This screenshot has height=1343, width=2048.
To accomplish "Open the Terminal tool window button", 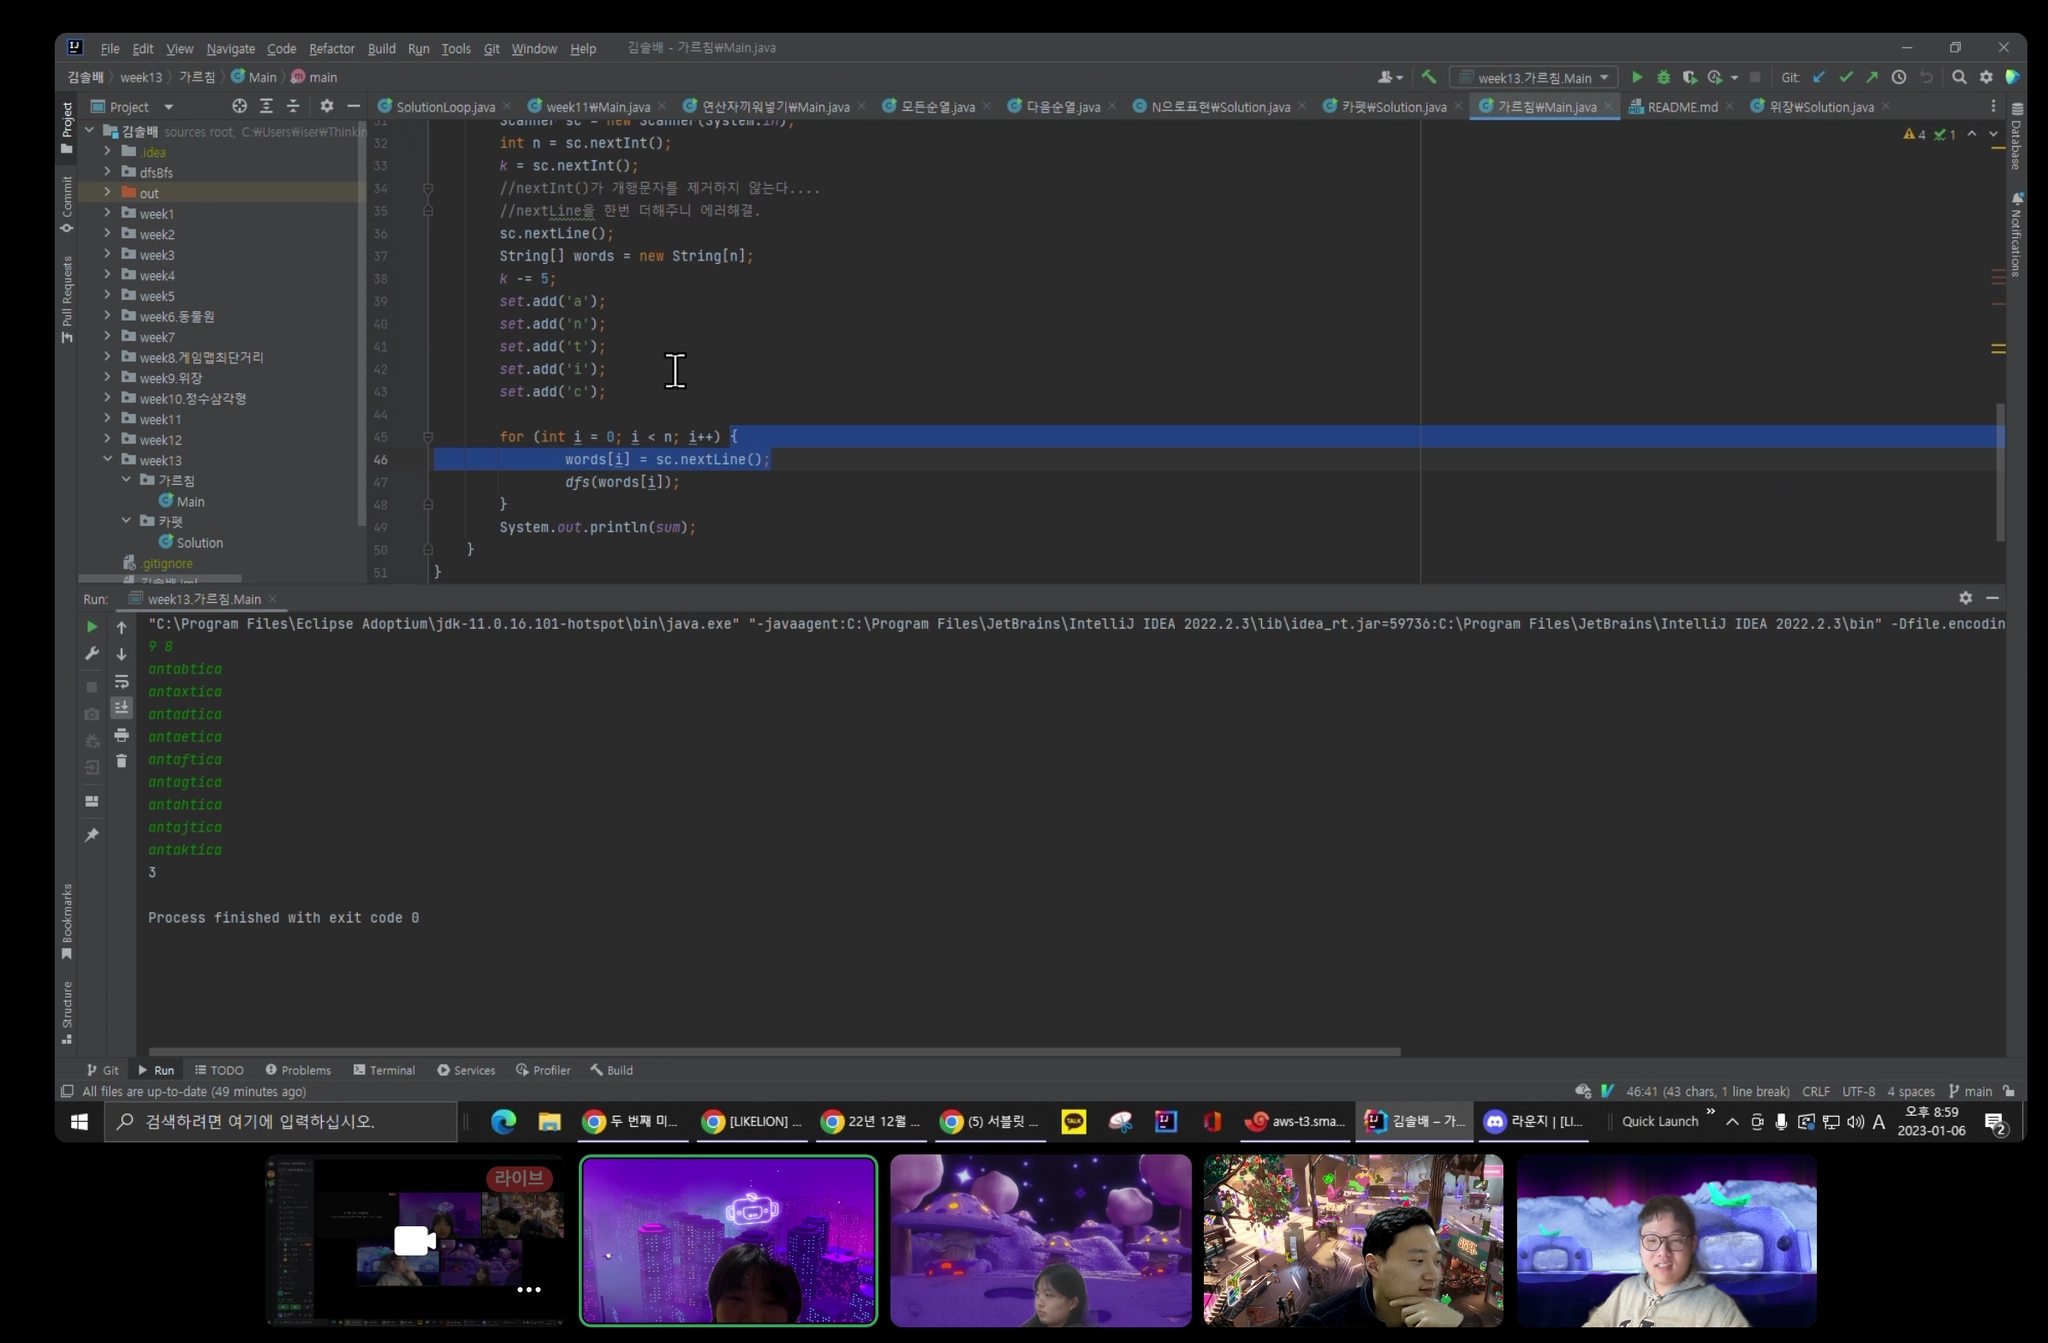I will coord(384,1070).
